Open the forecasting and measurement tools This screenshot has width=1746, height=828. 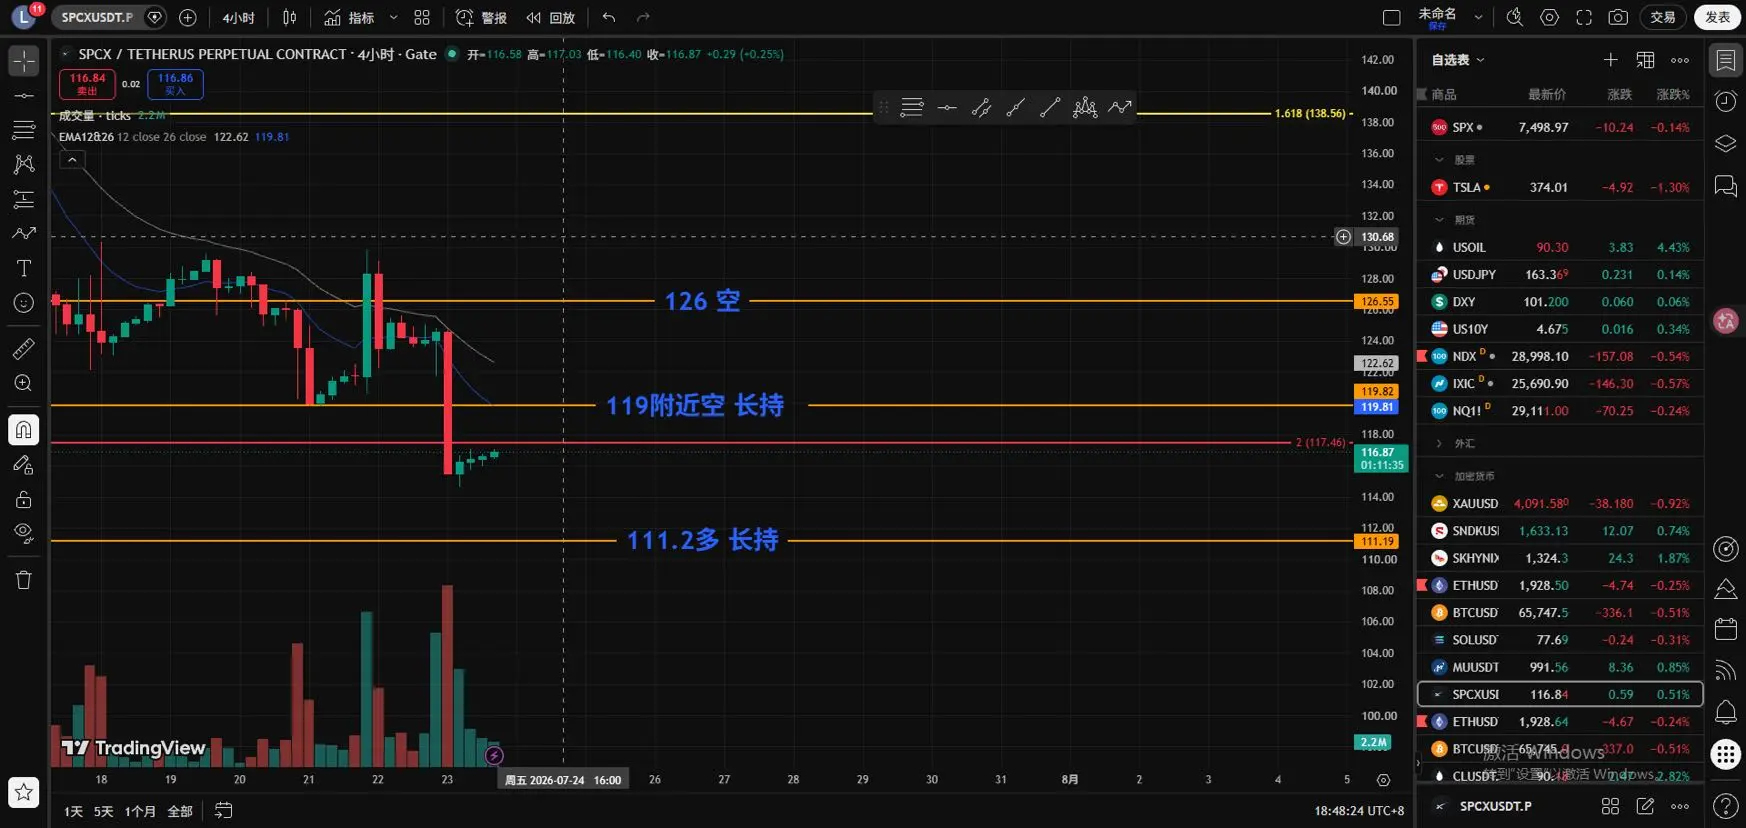pyautogui.click(x=24, y=199)
